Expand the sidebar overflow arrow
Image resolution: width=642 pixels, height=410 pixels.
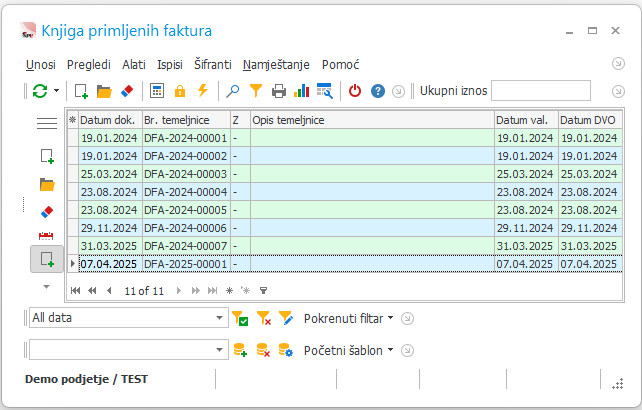tap(46, 287)
